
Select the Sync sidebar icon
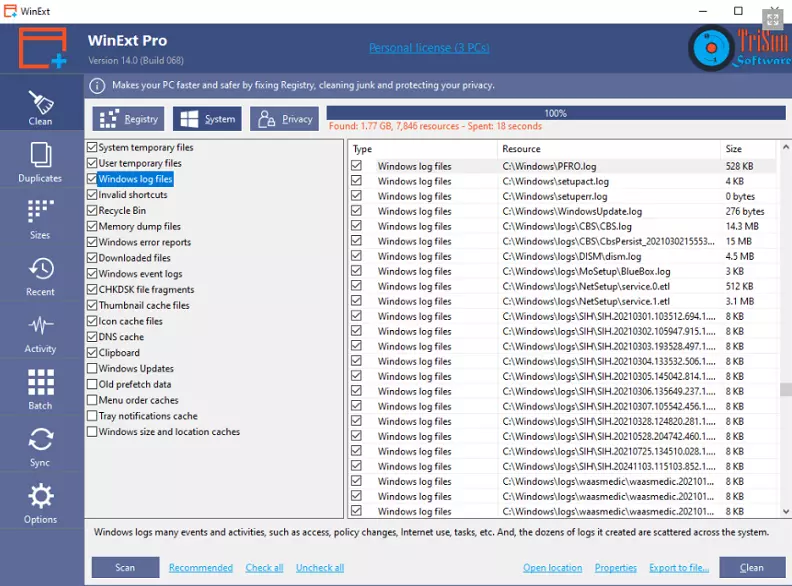pos(40,447)
